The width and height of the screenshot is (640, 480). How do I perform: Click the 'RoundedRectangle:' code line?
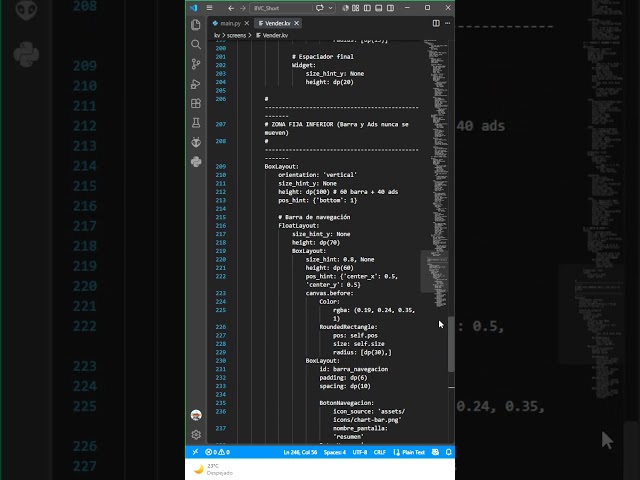tap(348, 327)
